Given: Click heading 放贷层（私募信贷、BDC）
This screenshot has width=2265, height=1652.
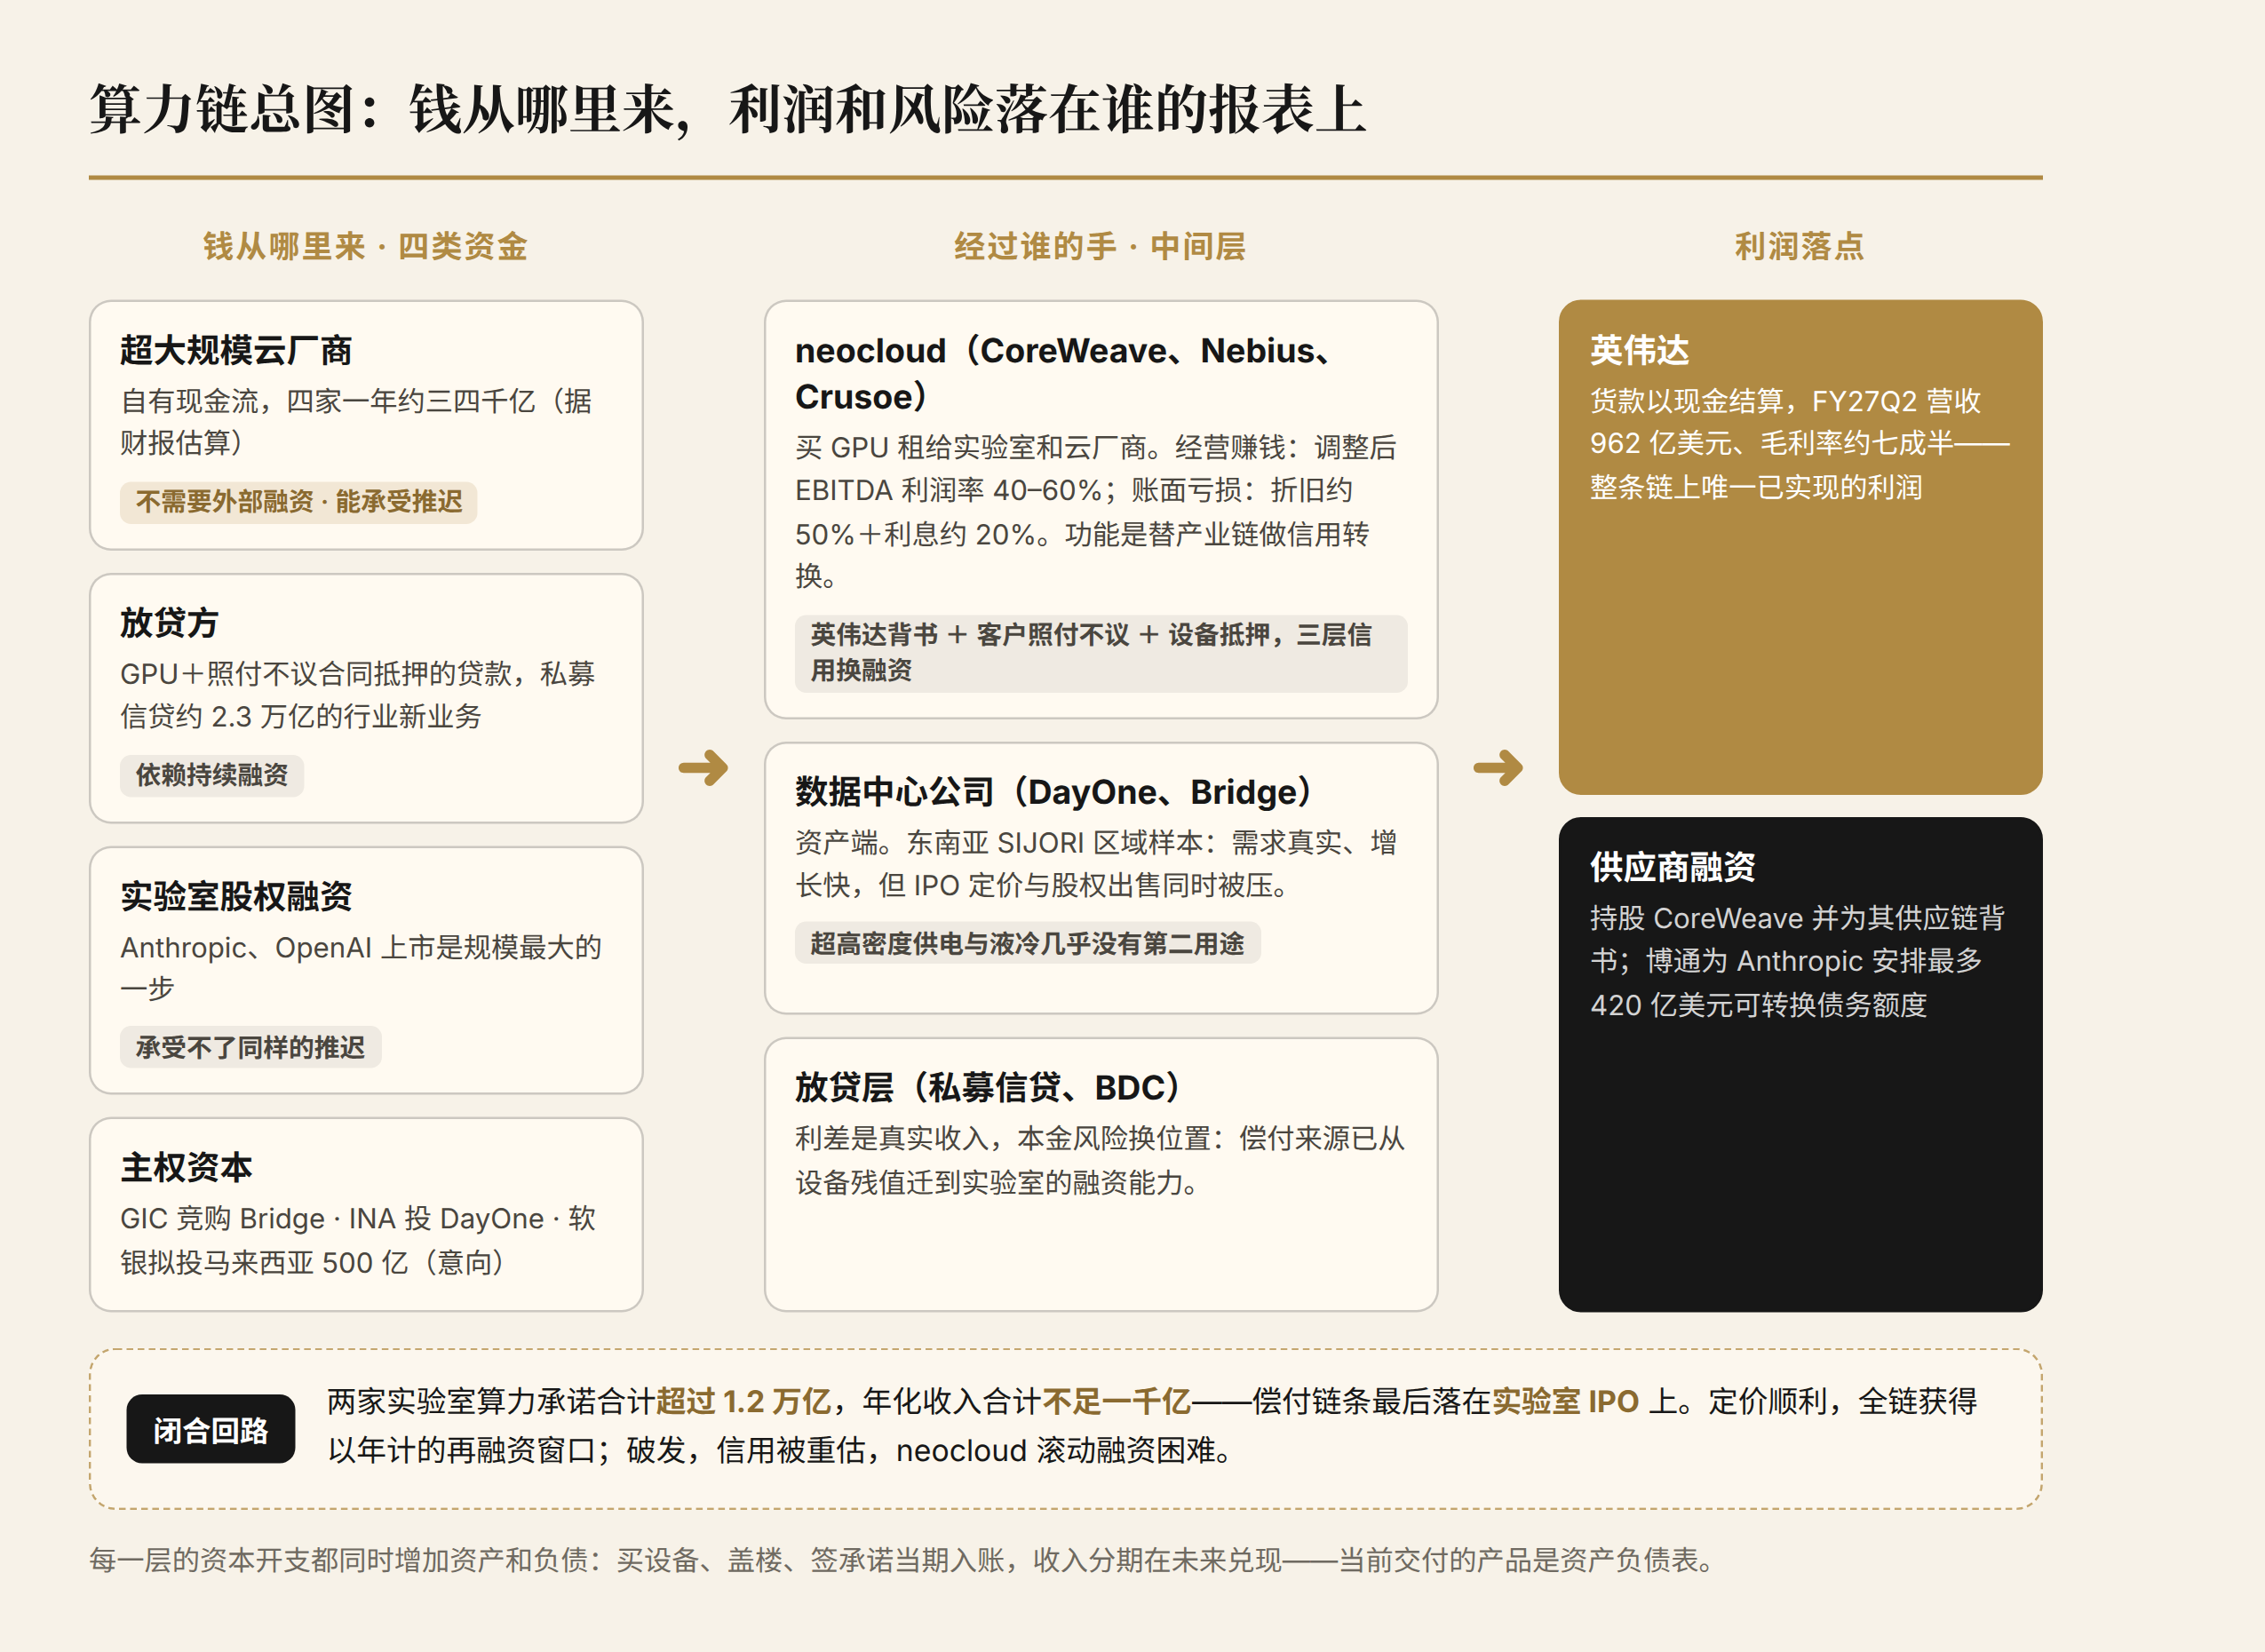Looking at the screenshot, I should point(988,1087).
